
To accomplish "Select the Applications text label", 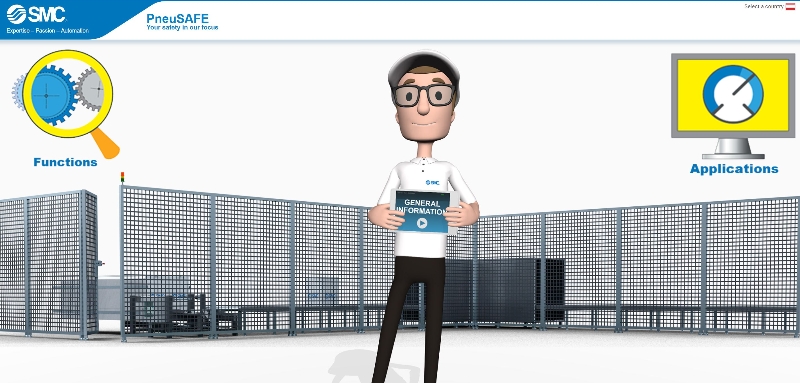I will pyautogui.click(x=734, y=169).
